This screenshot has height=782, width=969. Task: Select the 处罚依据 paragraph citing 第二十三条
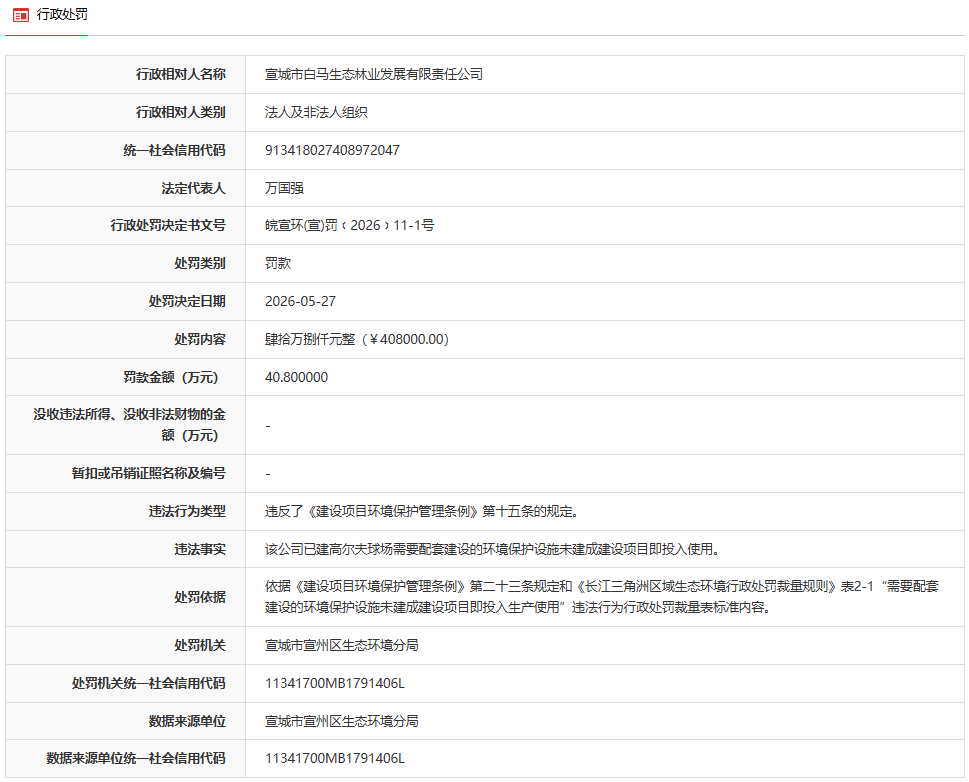click(602, 597)
